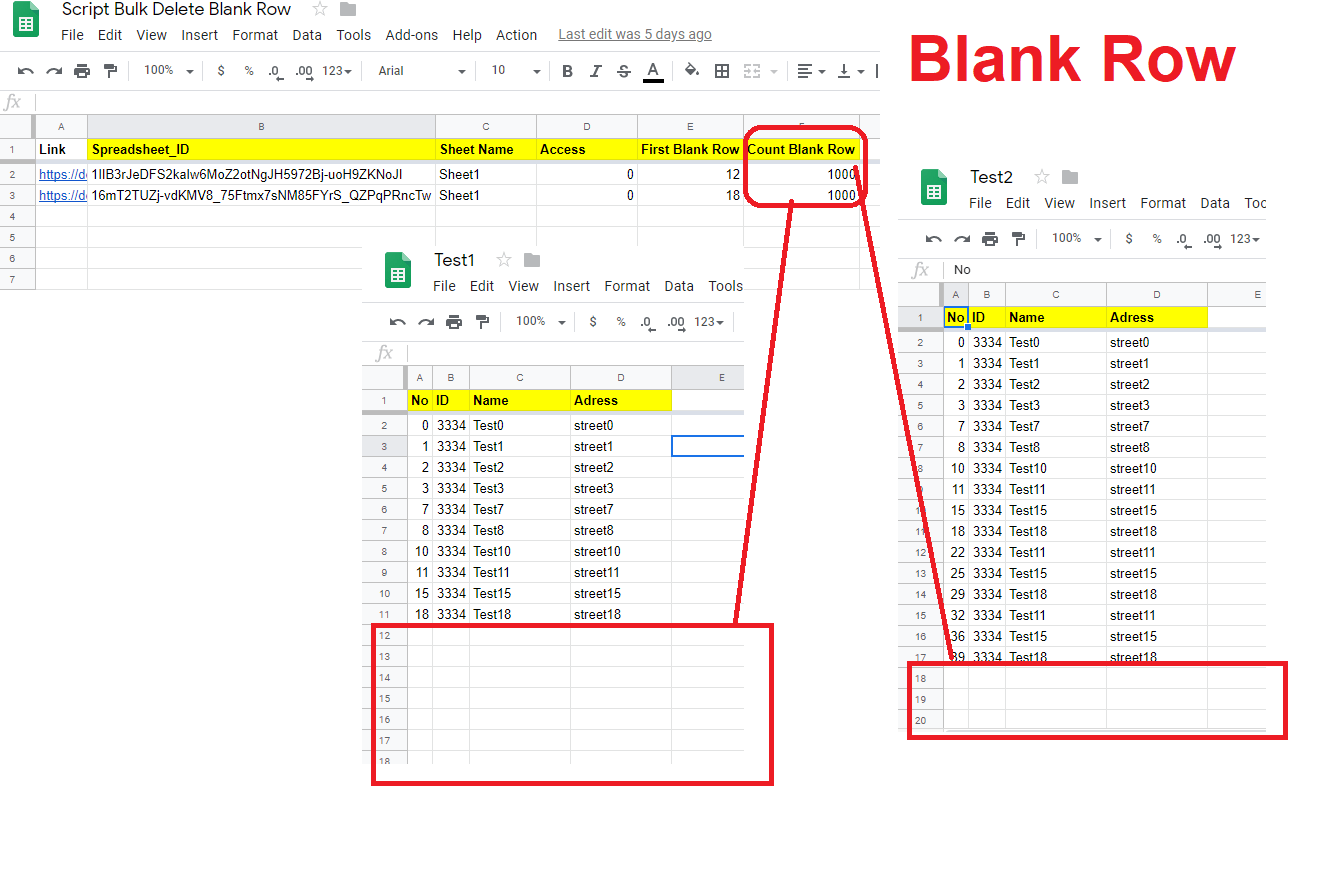The image size is (1330, 894).
Task: Format as currency in main toolbar
Action: coord(221,71)
